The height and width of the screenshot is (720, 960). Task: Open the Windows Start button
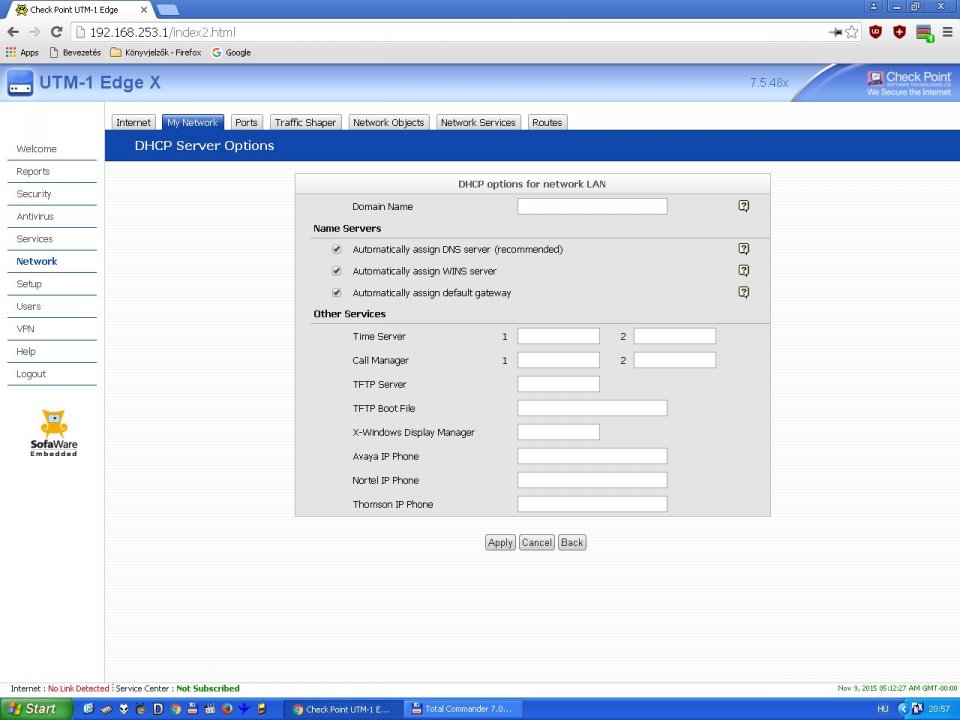[x=36, y=709]
